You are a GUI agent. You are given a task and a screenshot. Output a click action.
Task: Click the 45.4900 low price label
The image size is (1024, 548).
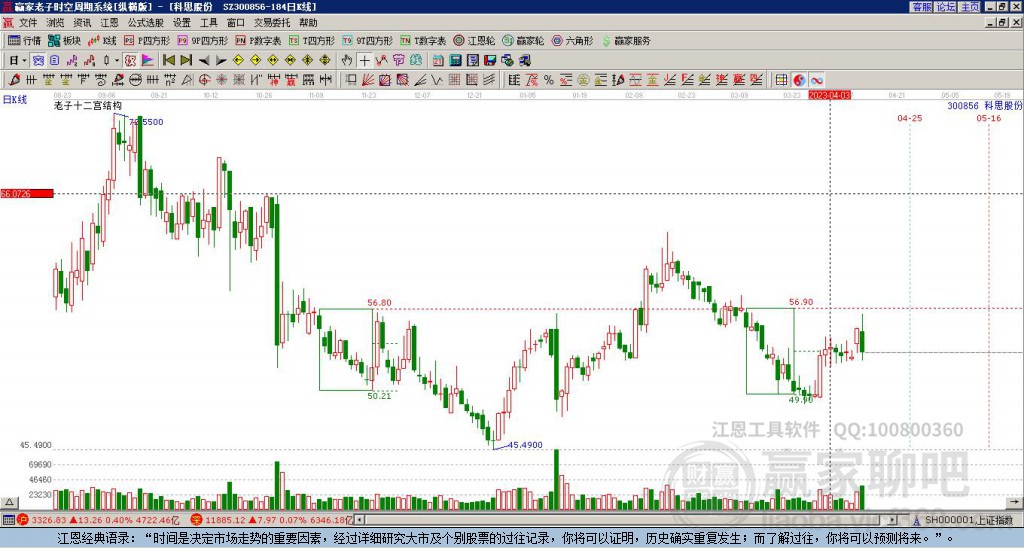point(525,445)
